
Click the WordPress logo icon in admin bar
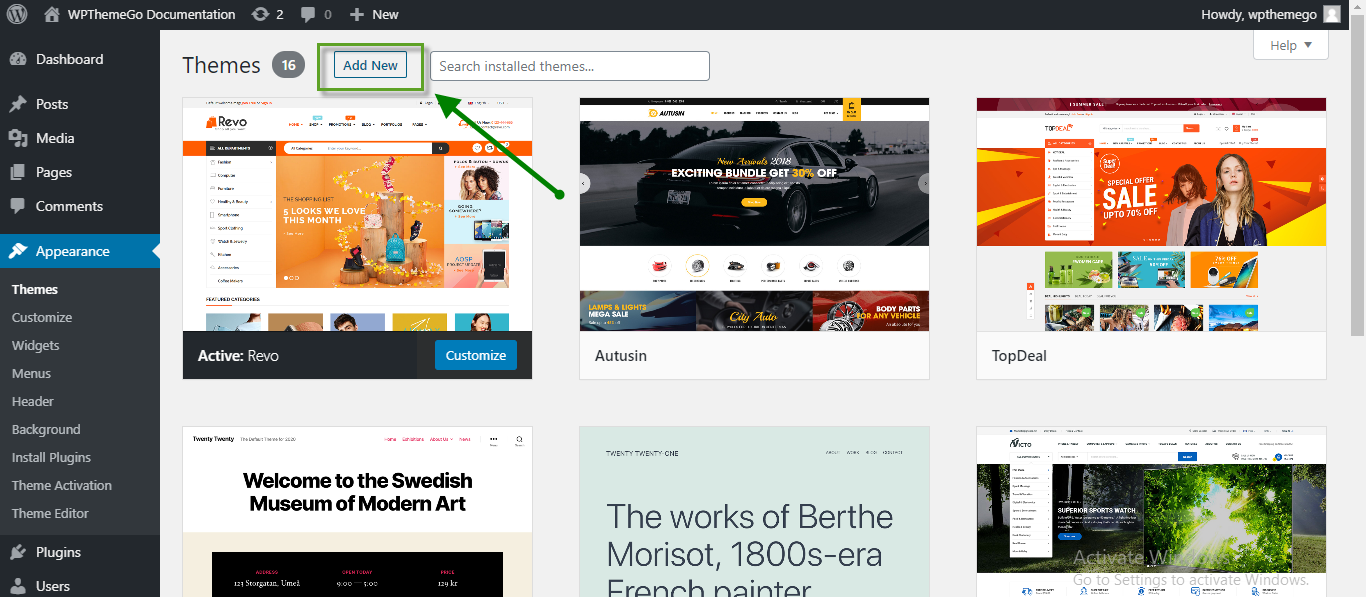21,14
